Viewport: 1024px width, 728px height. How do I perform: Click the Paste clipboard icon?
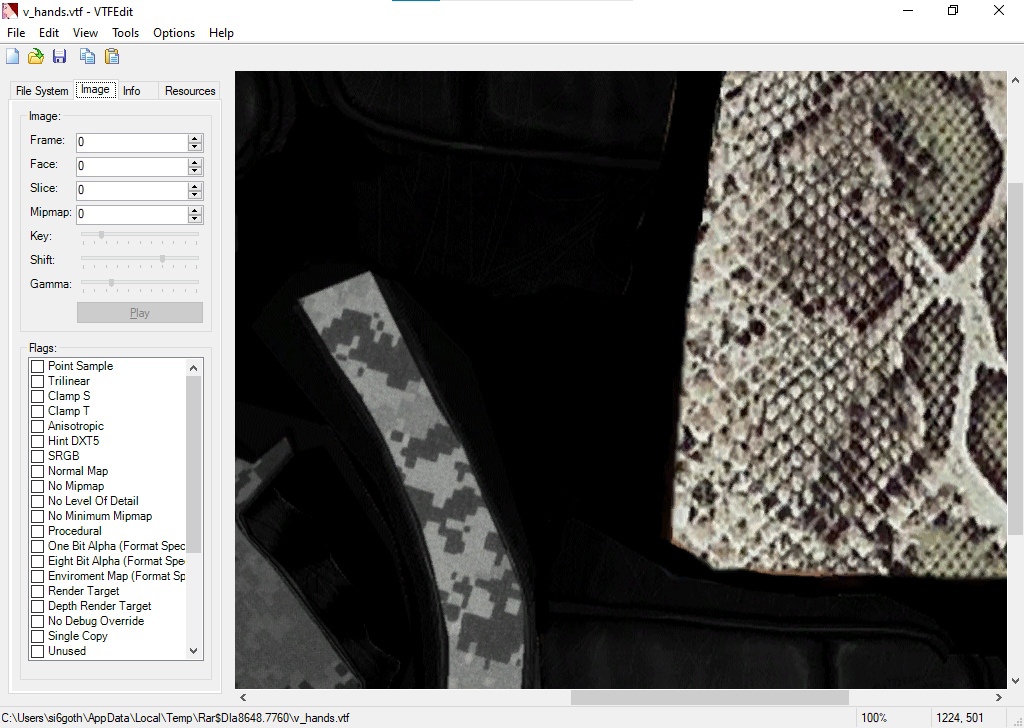[112, 56]
